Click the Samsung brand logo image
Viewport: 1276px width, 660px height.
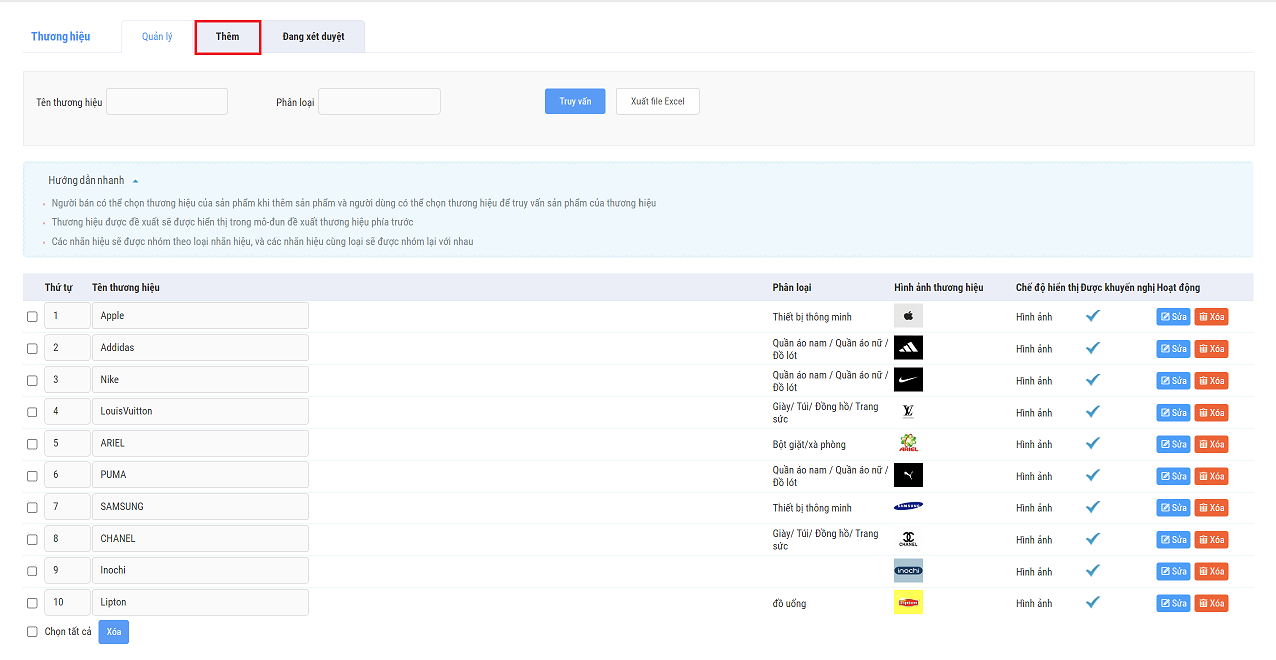pyautogui.click(x=908, y=507)
